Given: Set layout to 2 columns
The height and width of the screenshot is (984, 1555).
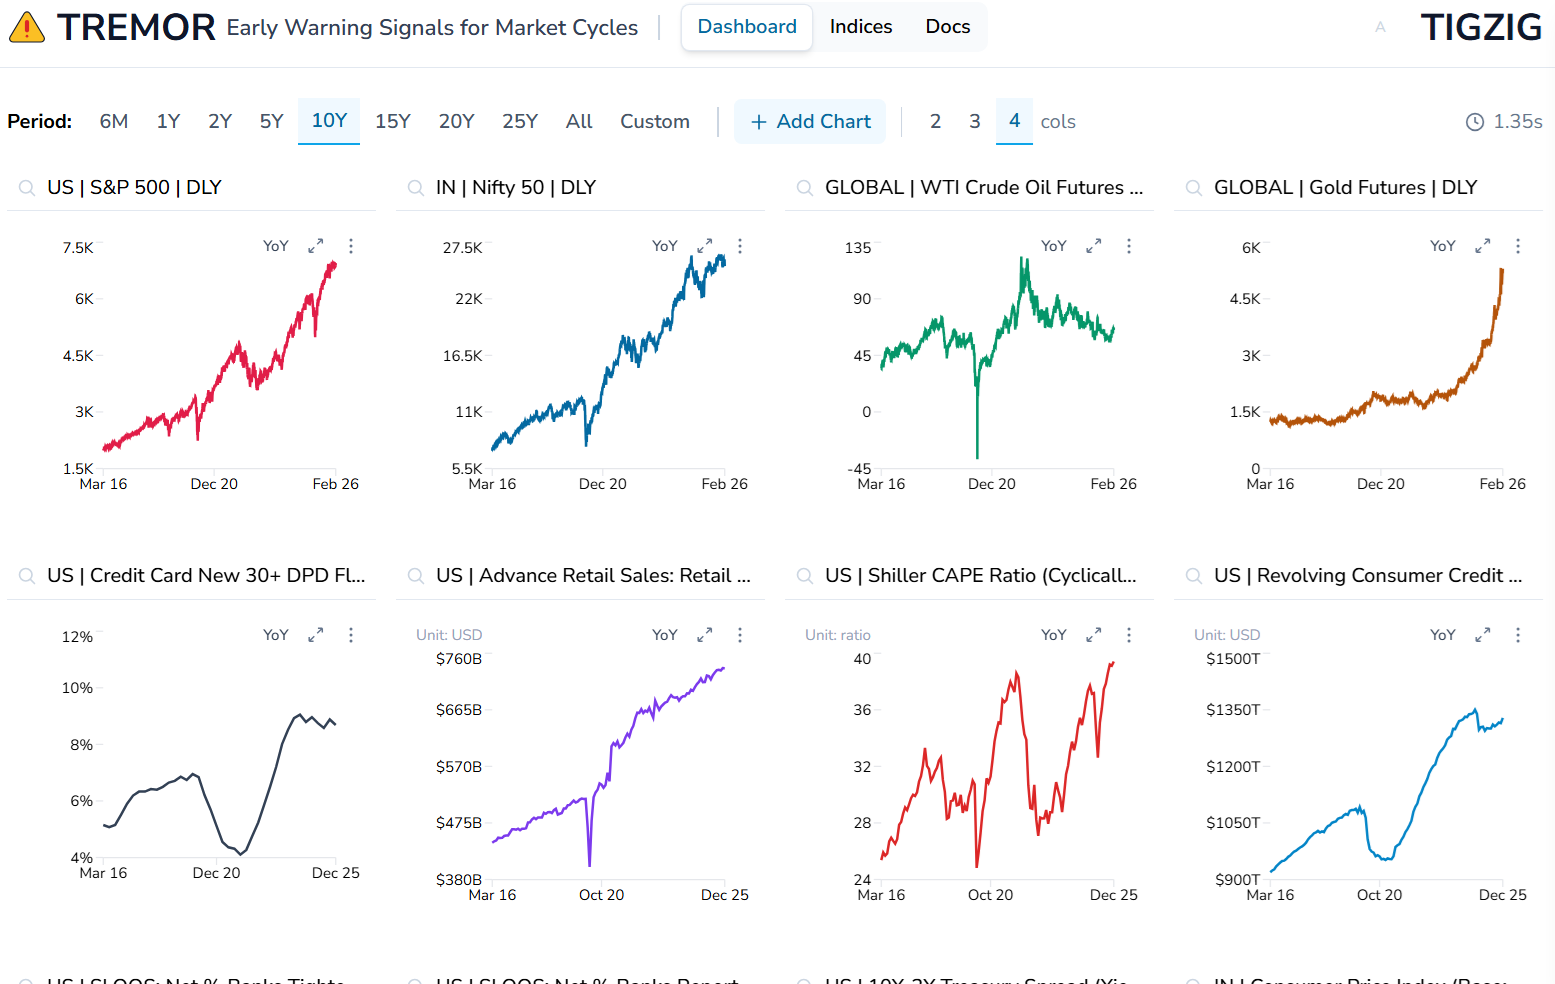Looking at the screenshot, I should point(935,122).
